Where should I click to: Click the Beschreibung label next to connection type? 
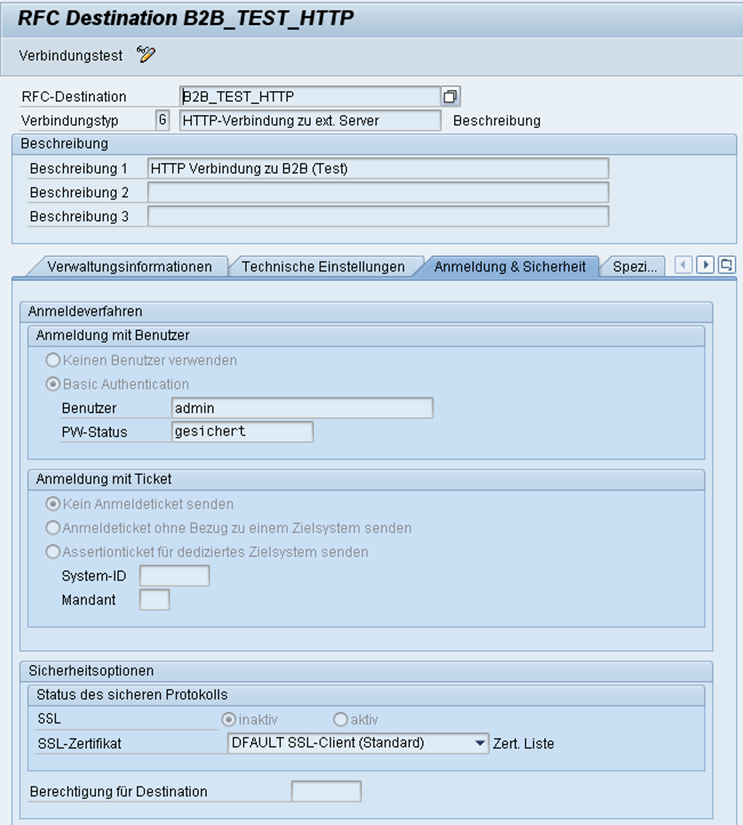[497, 120]
